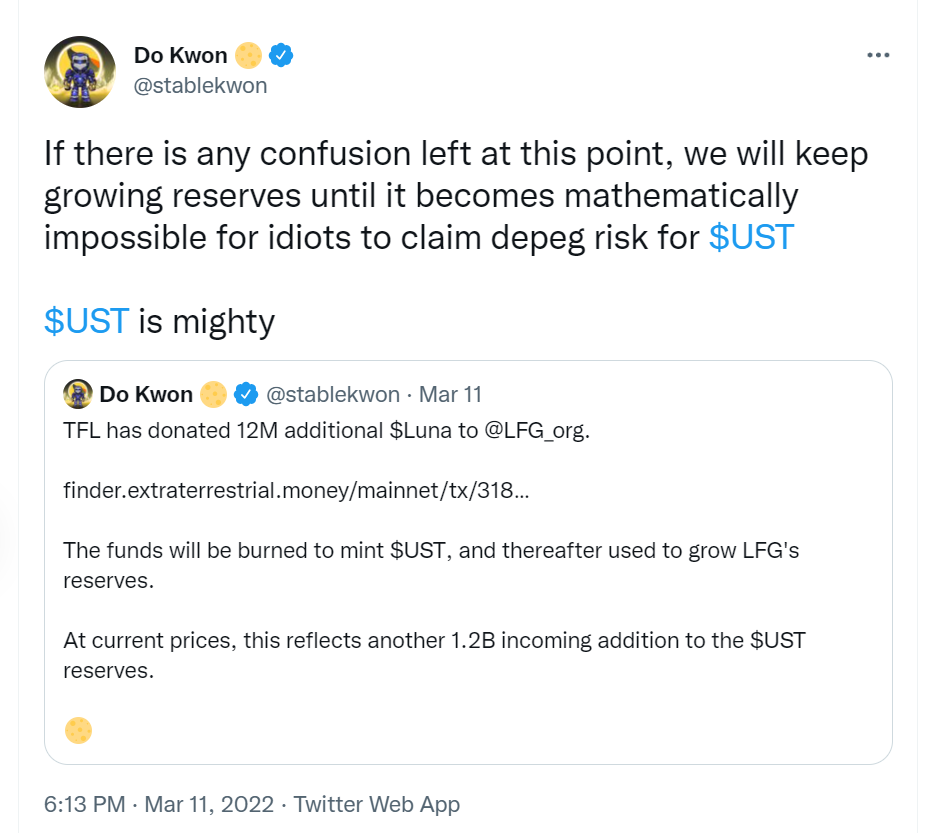Open the 6:13 PM Mar 11, 2022 timestamp

[x=159, y=805]
